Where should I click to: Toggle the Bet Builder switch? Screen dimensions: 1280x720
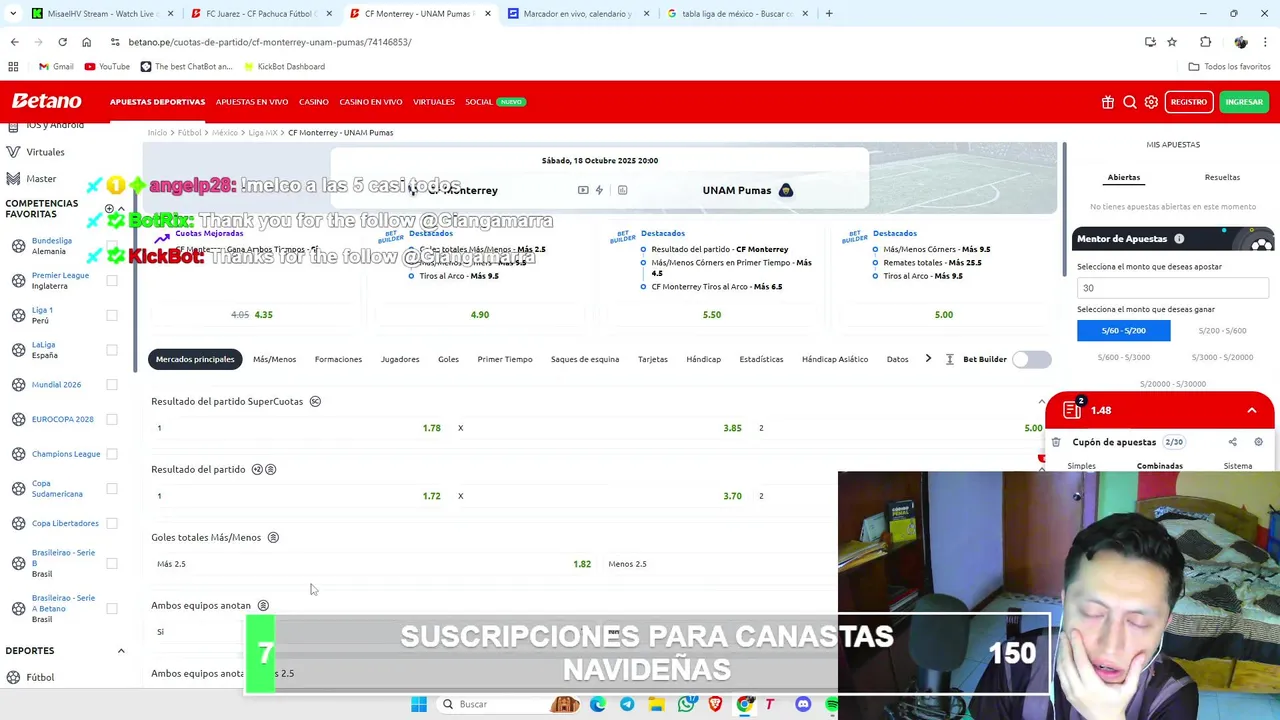pos(1031,359)
